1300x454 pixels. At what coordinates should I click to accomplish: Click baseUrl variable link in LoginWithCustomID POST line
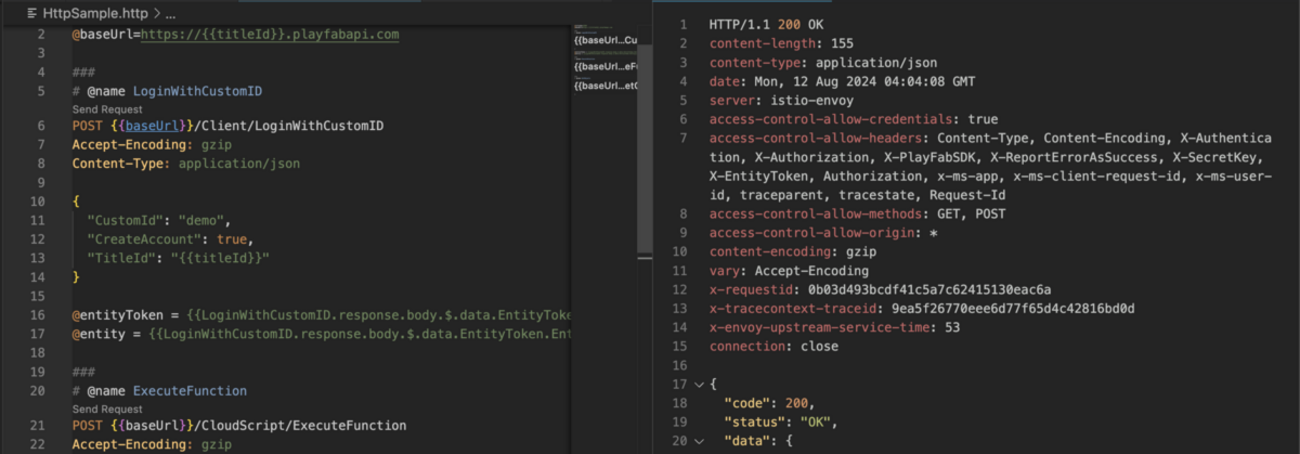[143, 126]
